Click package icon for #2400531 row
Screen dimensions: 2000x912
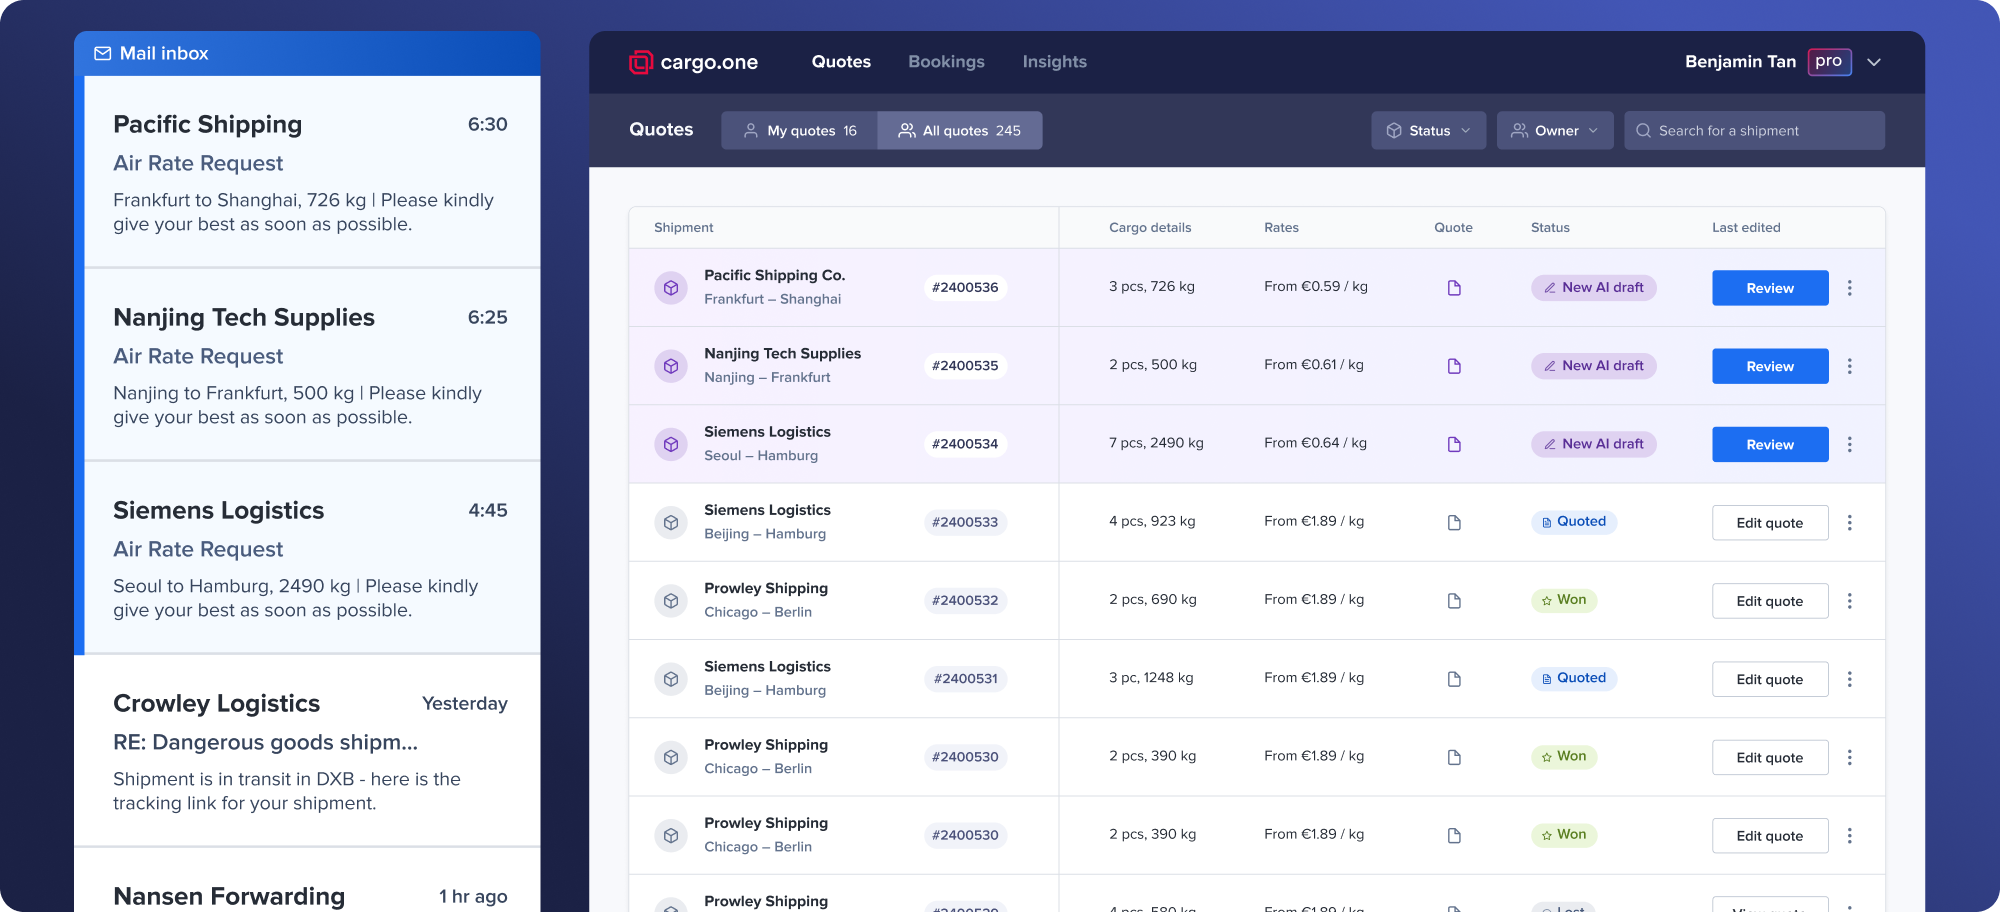click(671, 679)
